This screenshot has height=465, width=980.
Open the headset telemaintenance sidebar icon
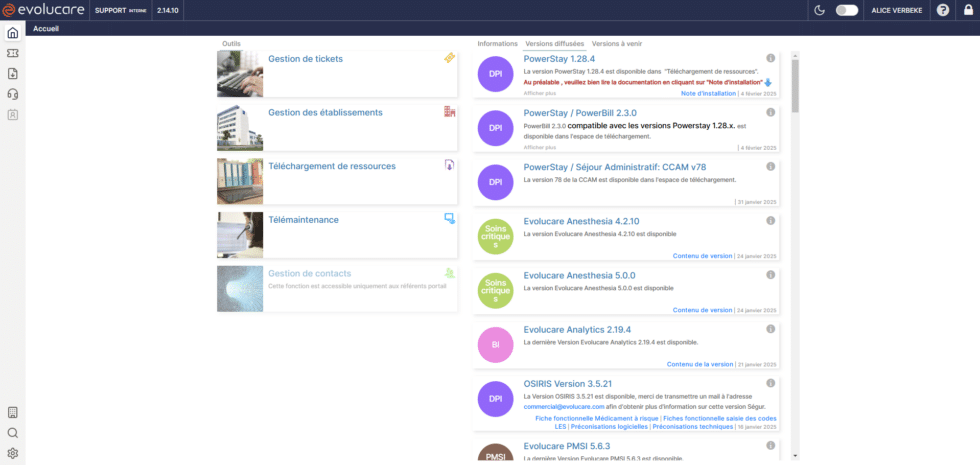point(12,94)
